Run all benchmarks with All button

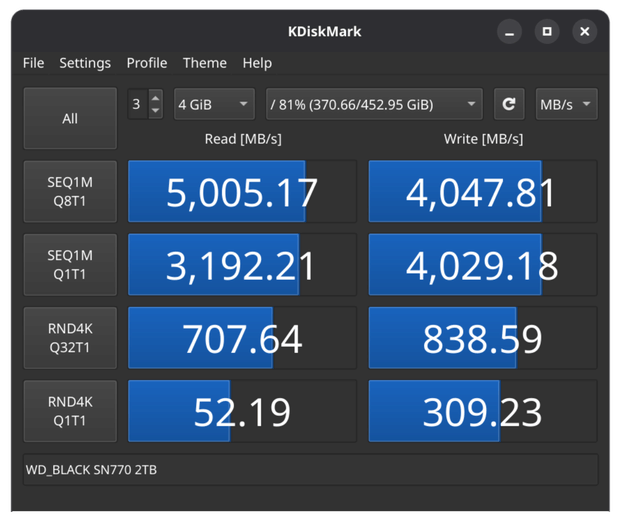tap(70, 118)
